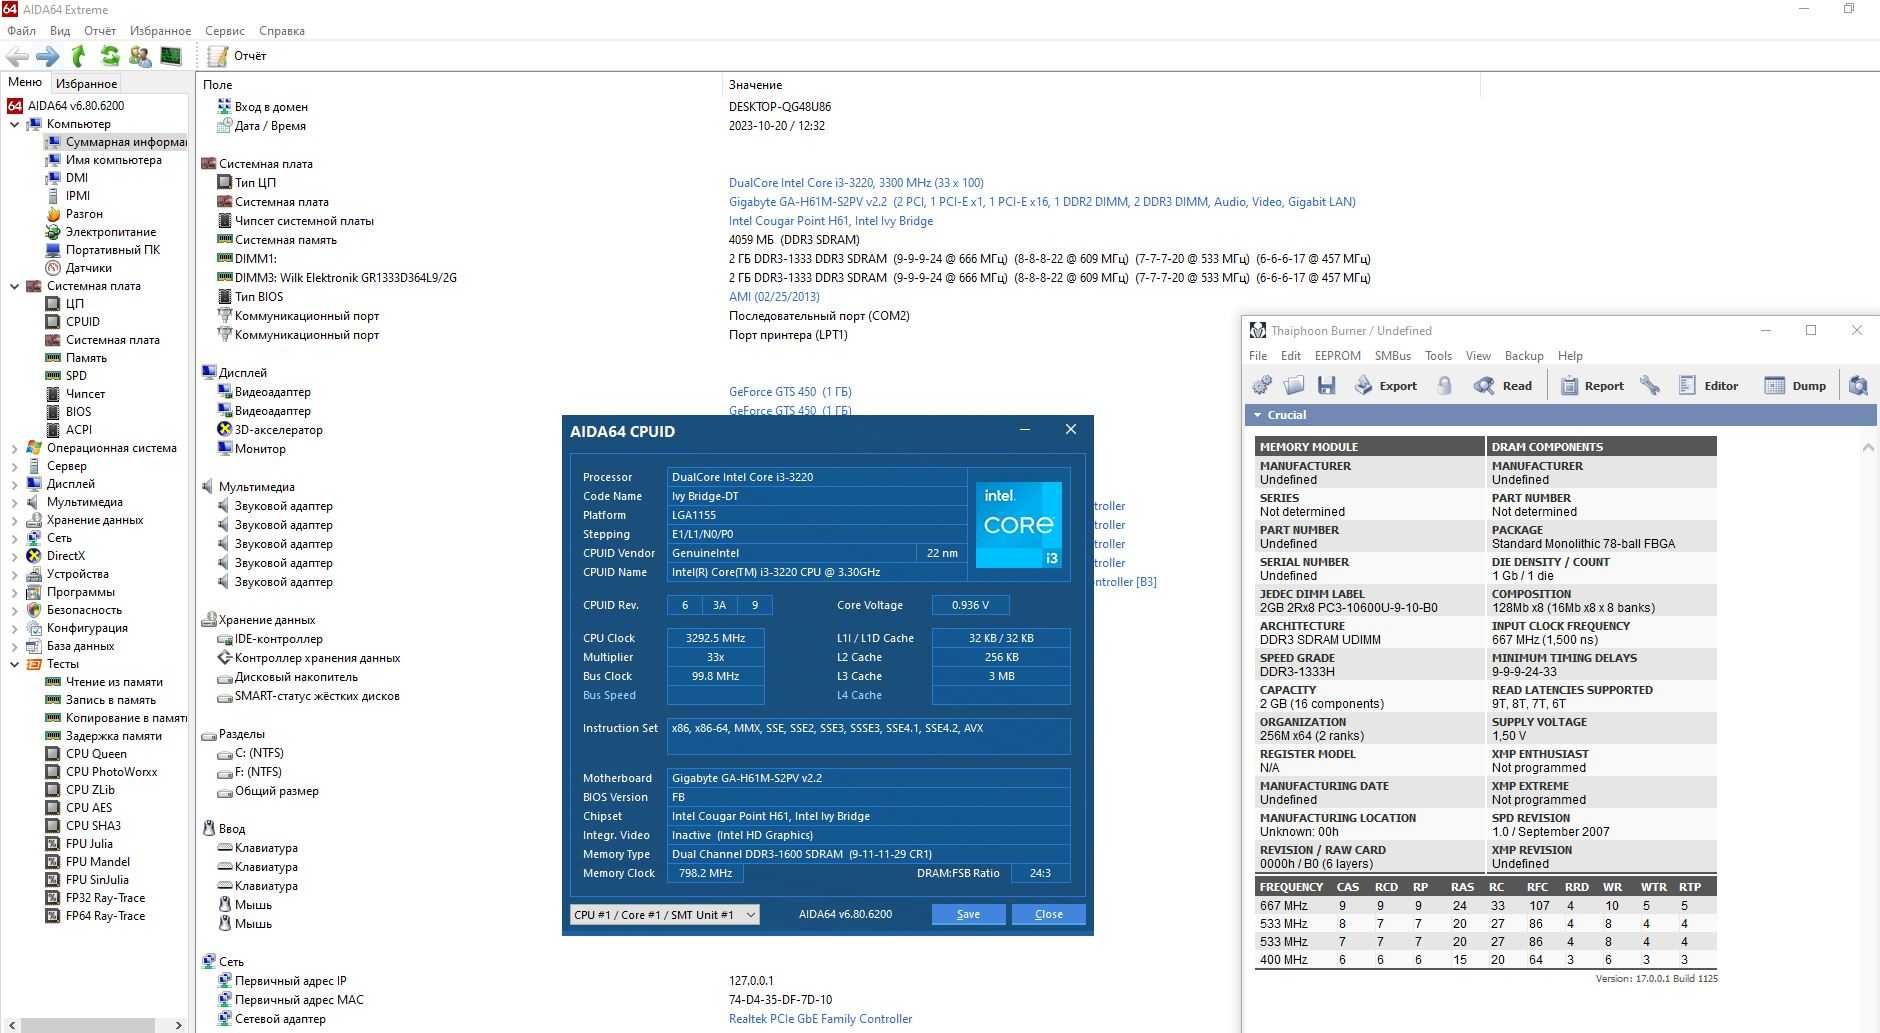Click Close in the CPUID dialog
The image size is (1880, 1033).
tap(1048, 914)
